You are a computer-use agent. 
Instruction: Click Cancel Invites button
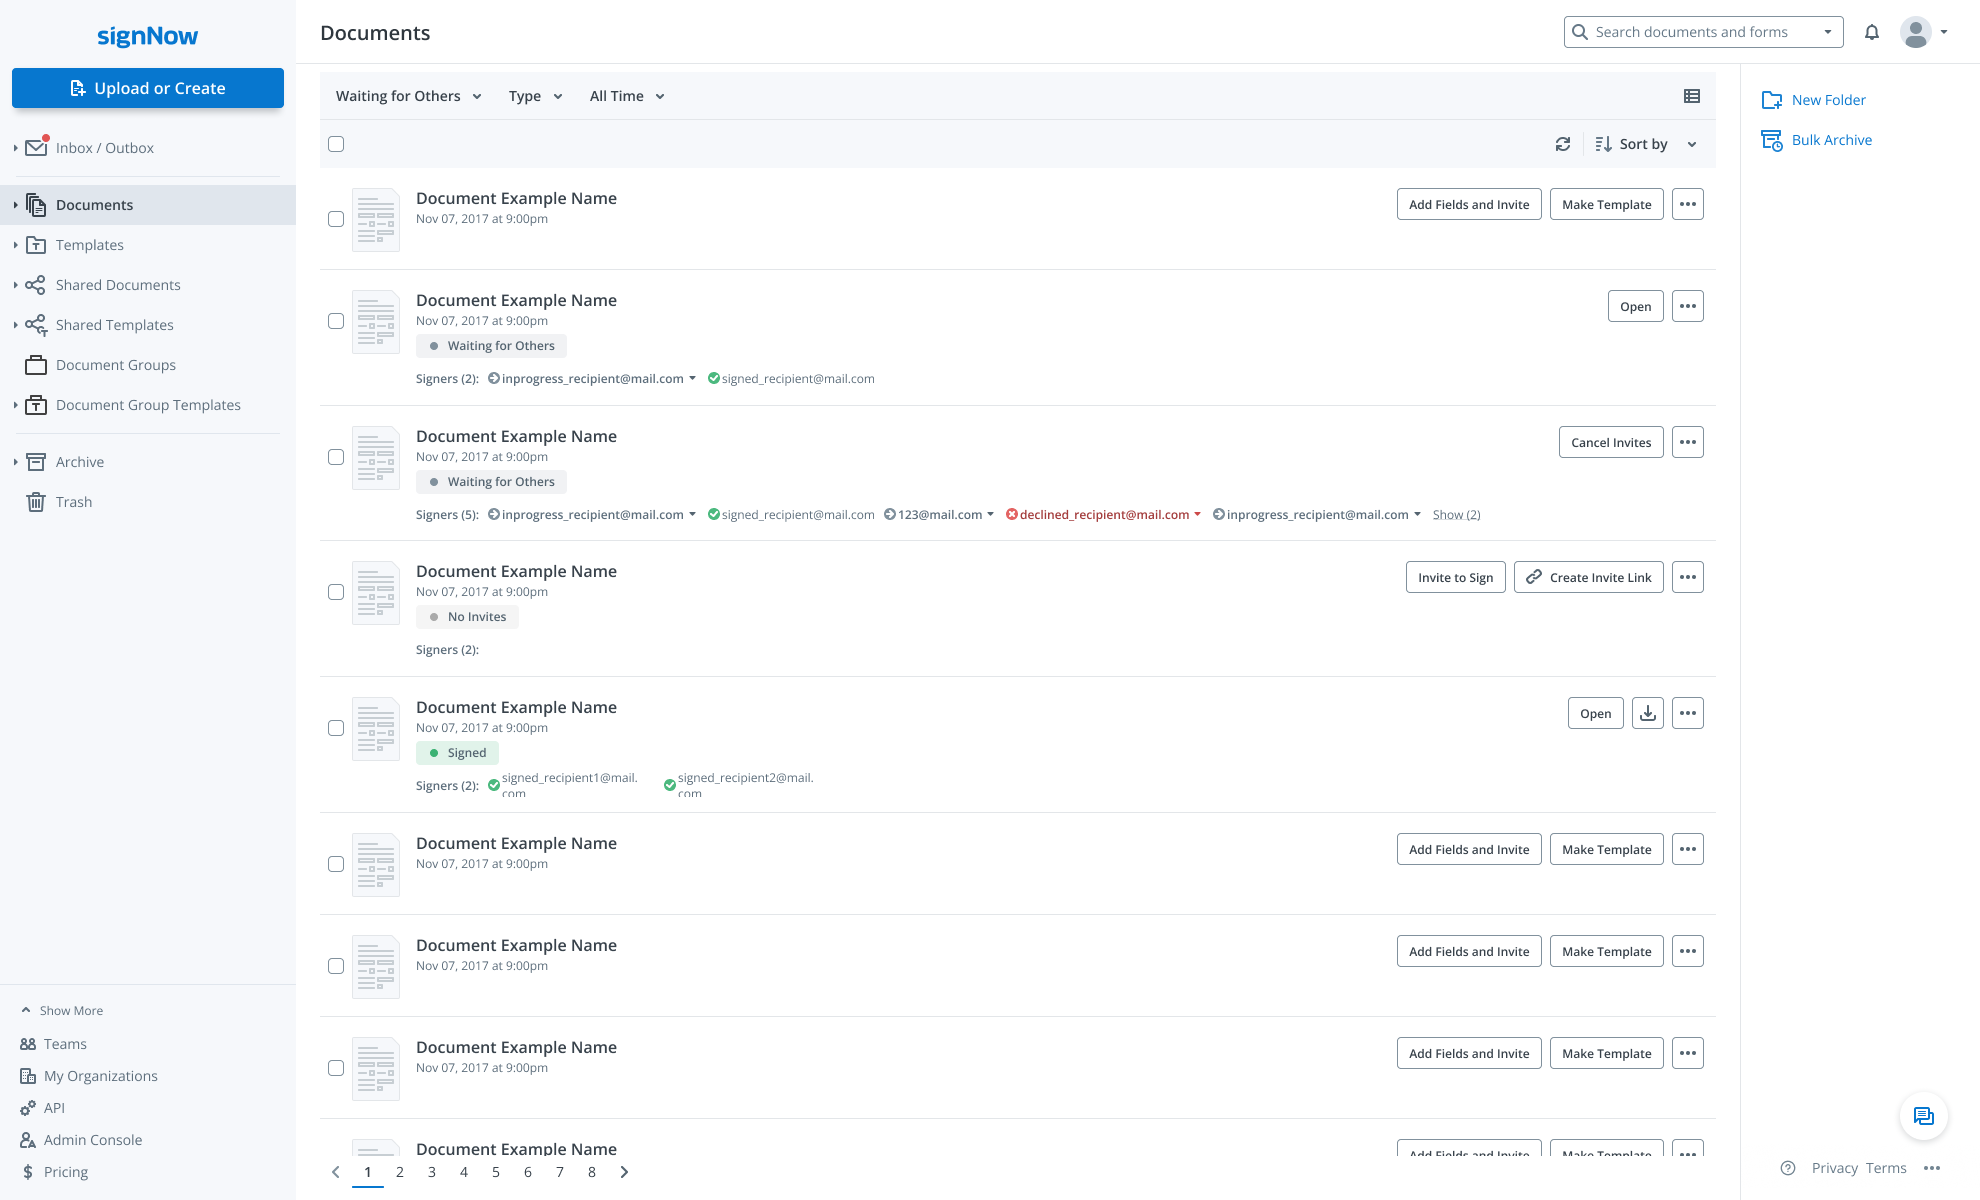pos(1611,442)
